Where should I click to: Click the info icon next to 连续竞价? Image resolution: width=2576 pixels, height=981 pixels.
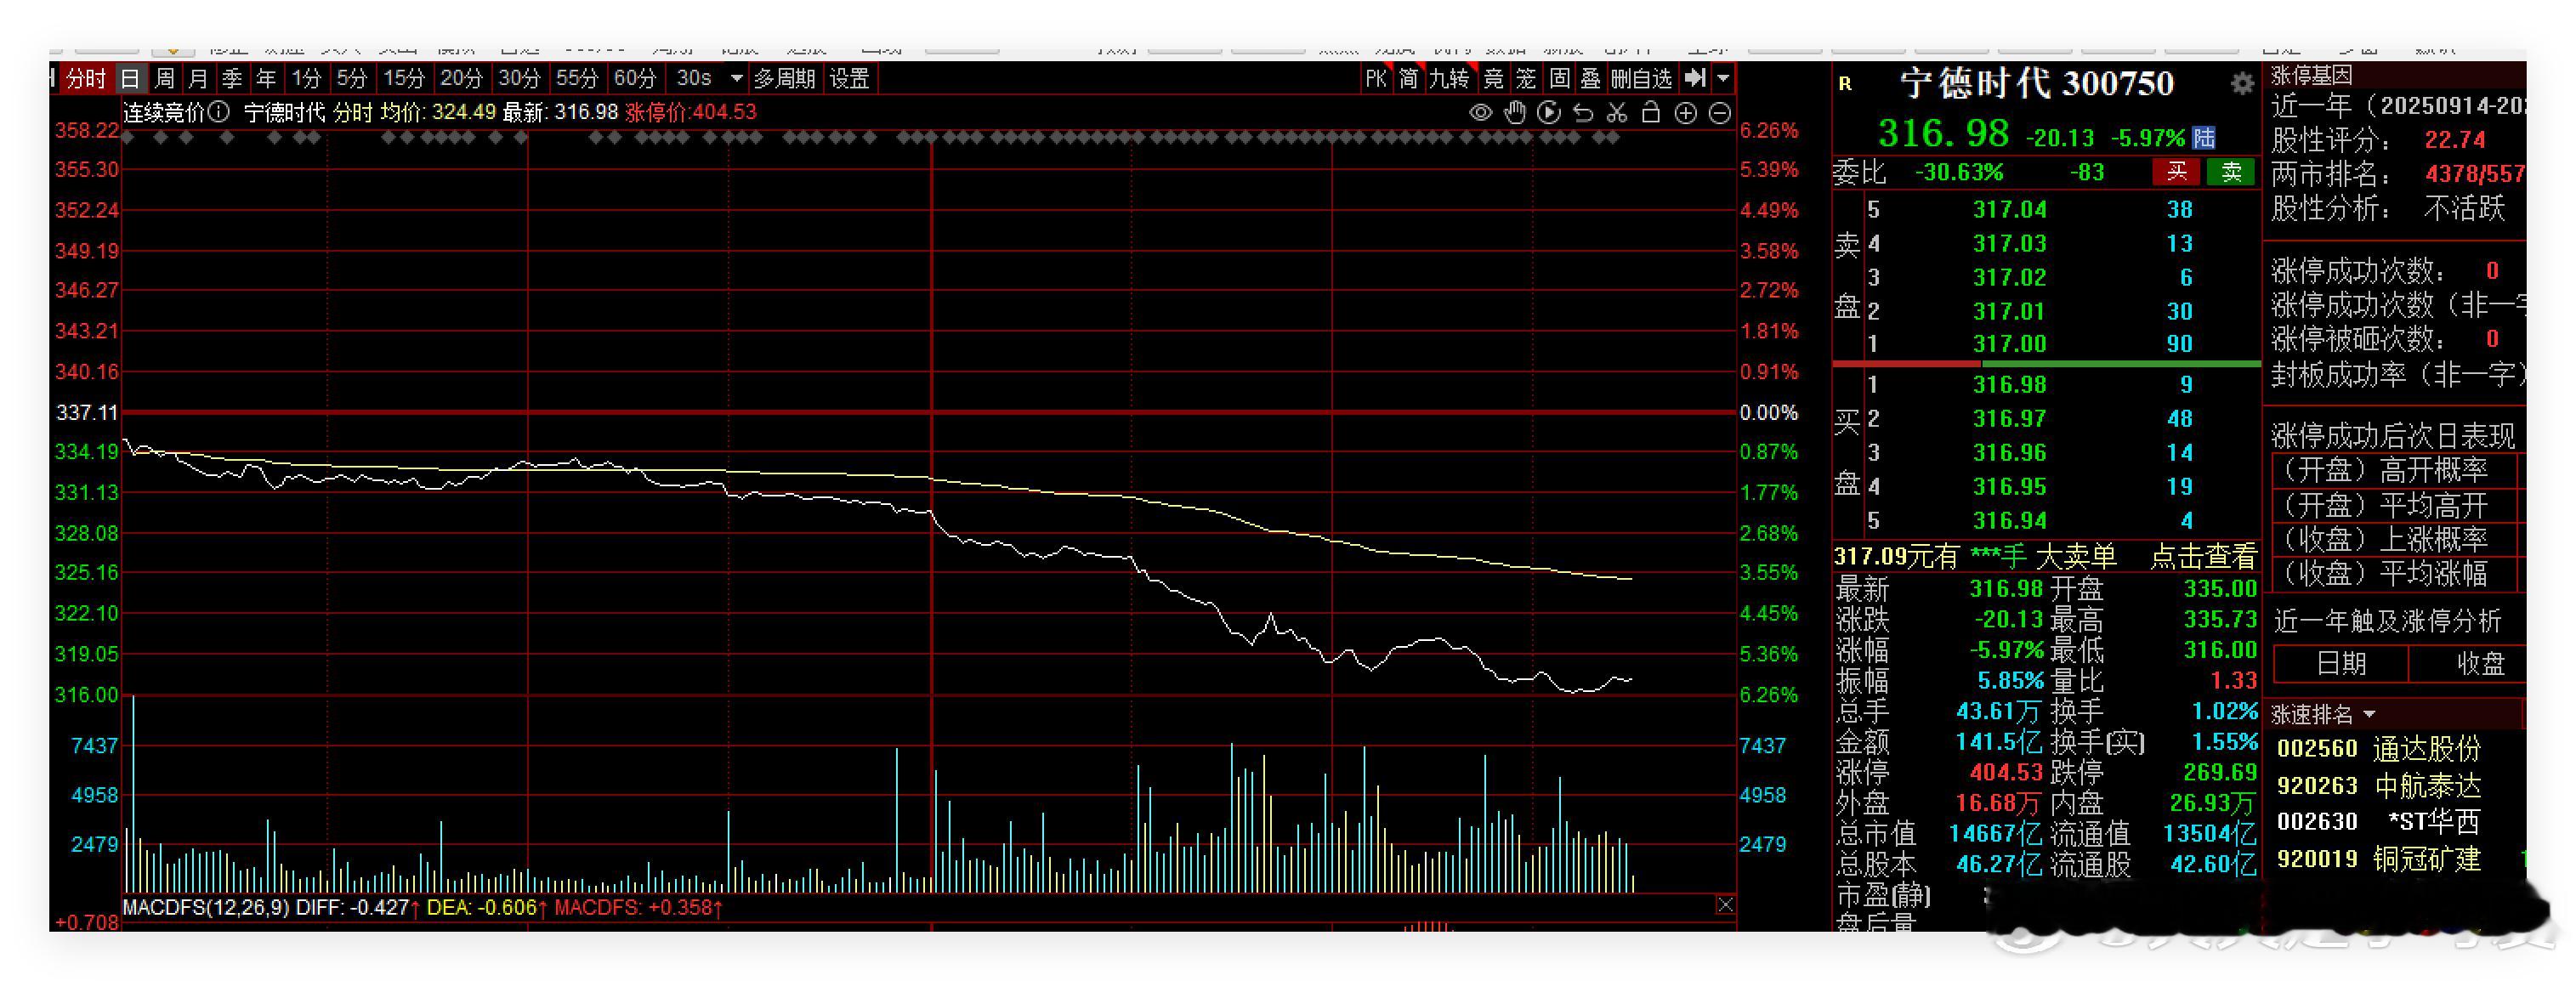click(220, 112)
